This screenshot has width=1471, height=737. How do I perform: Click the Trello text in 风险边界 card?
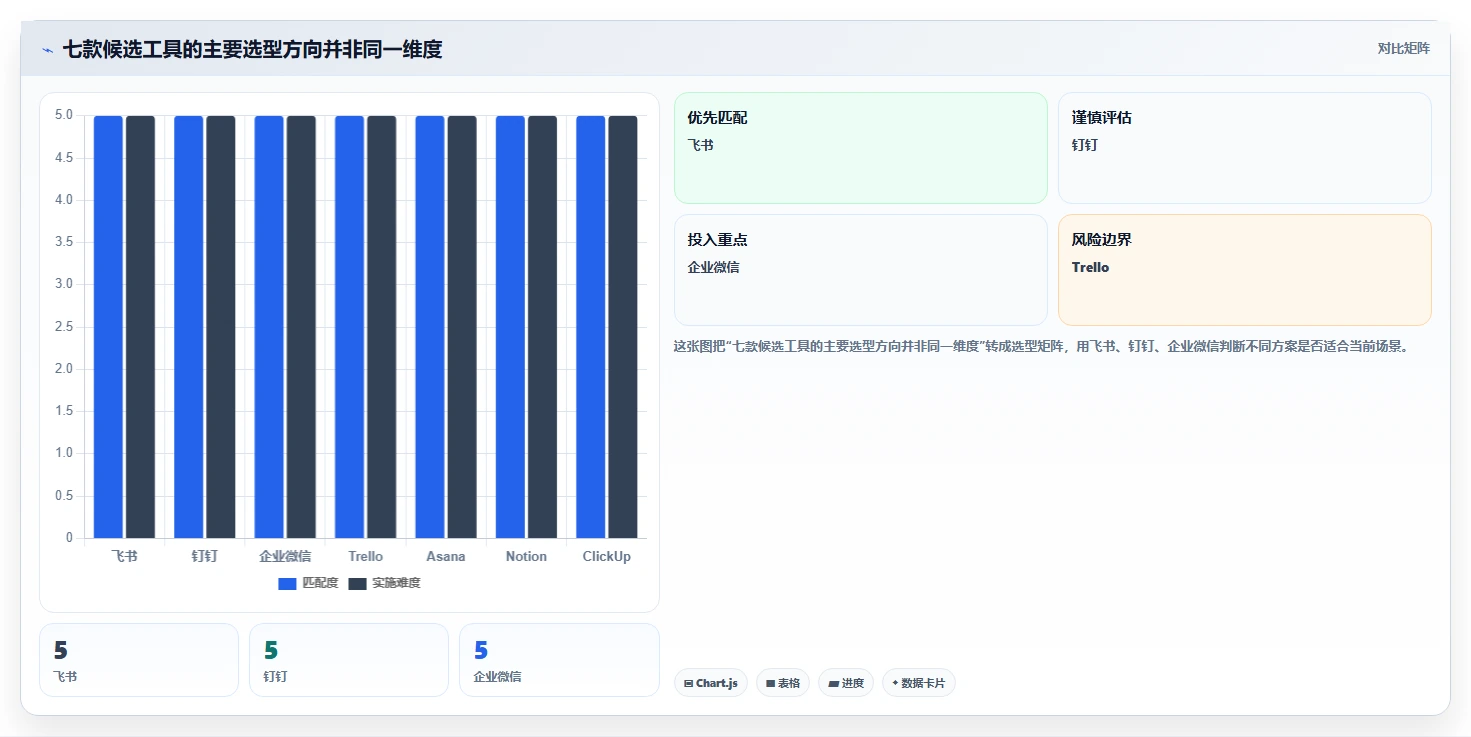(x=1090, y=267)
